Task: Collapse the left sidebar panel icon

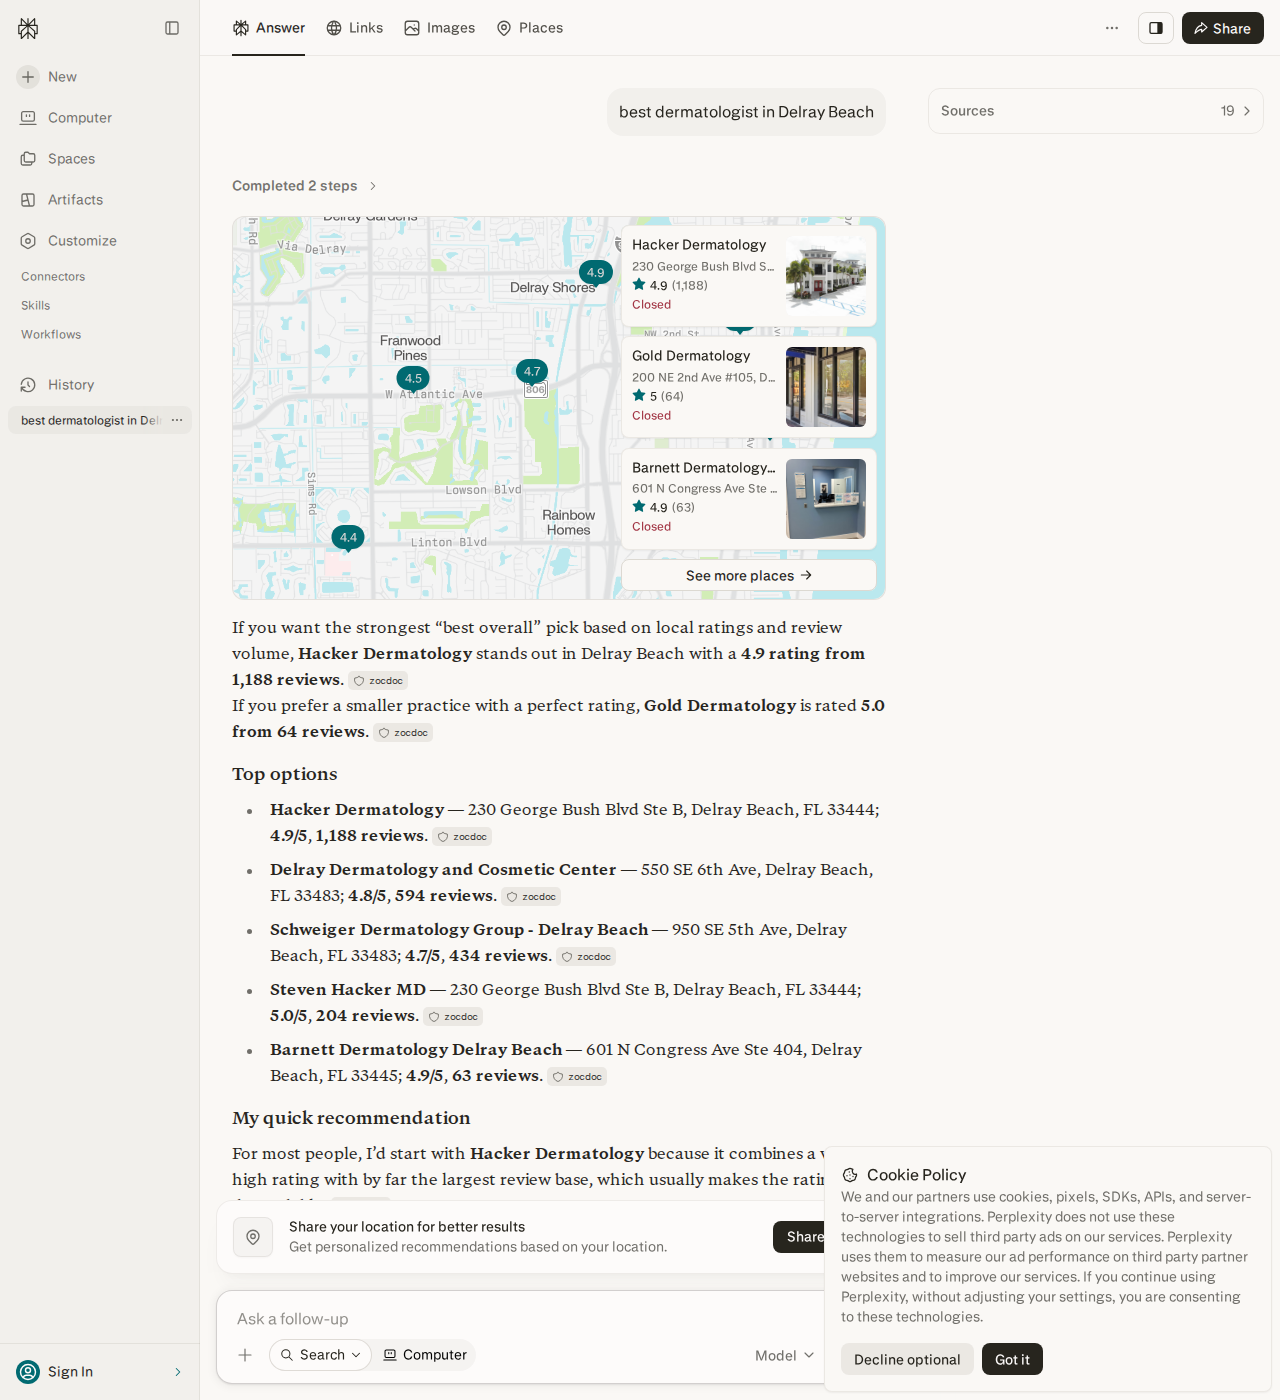Action: (x=172, y=28)
